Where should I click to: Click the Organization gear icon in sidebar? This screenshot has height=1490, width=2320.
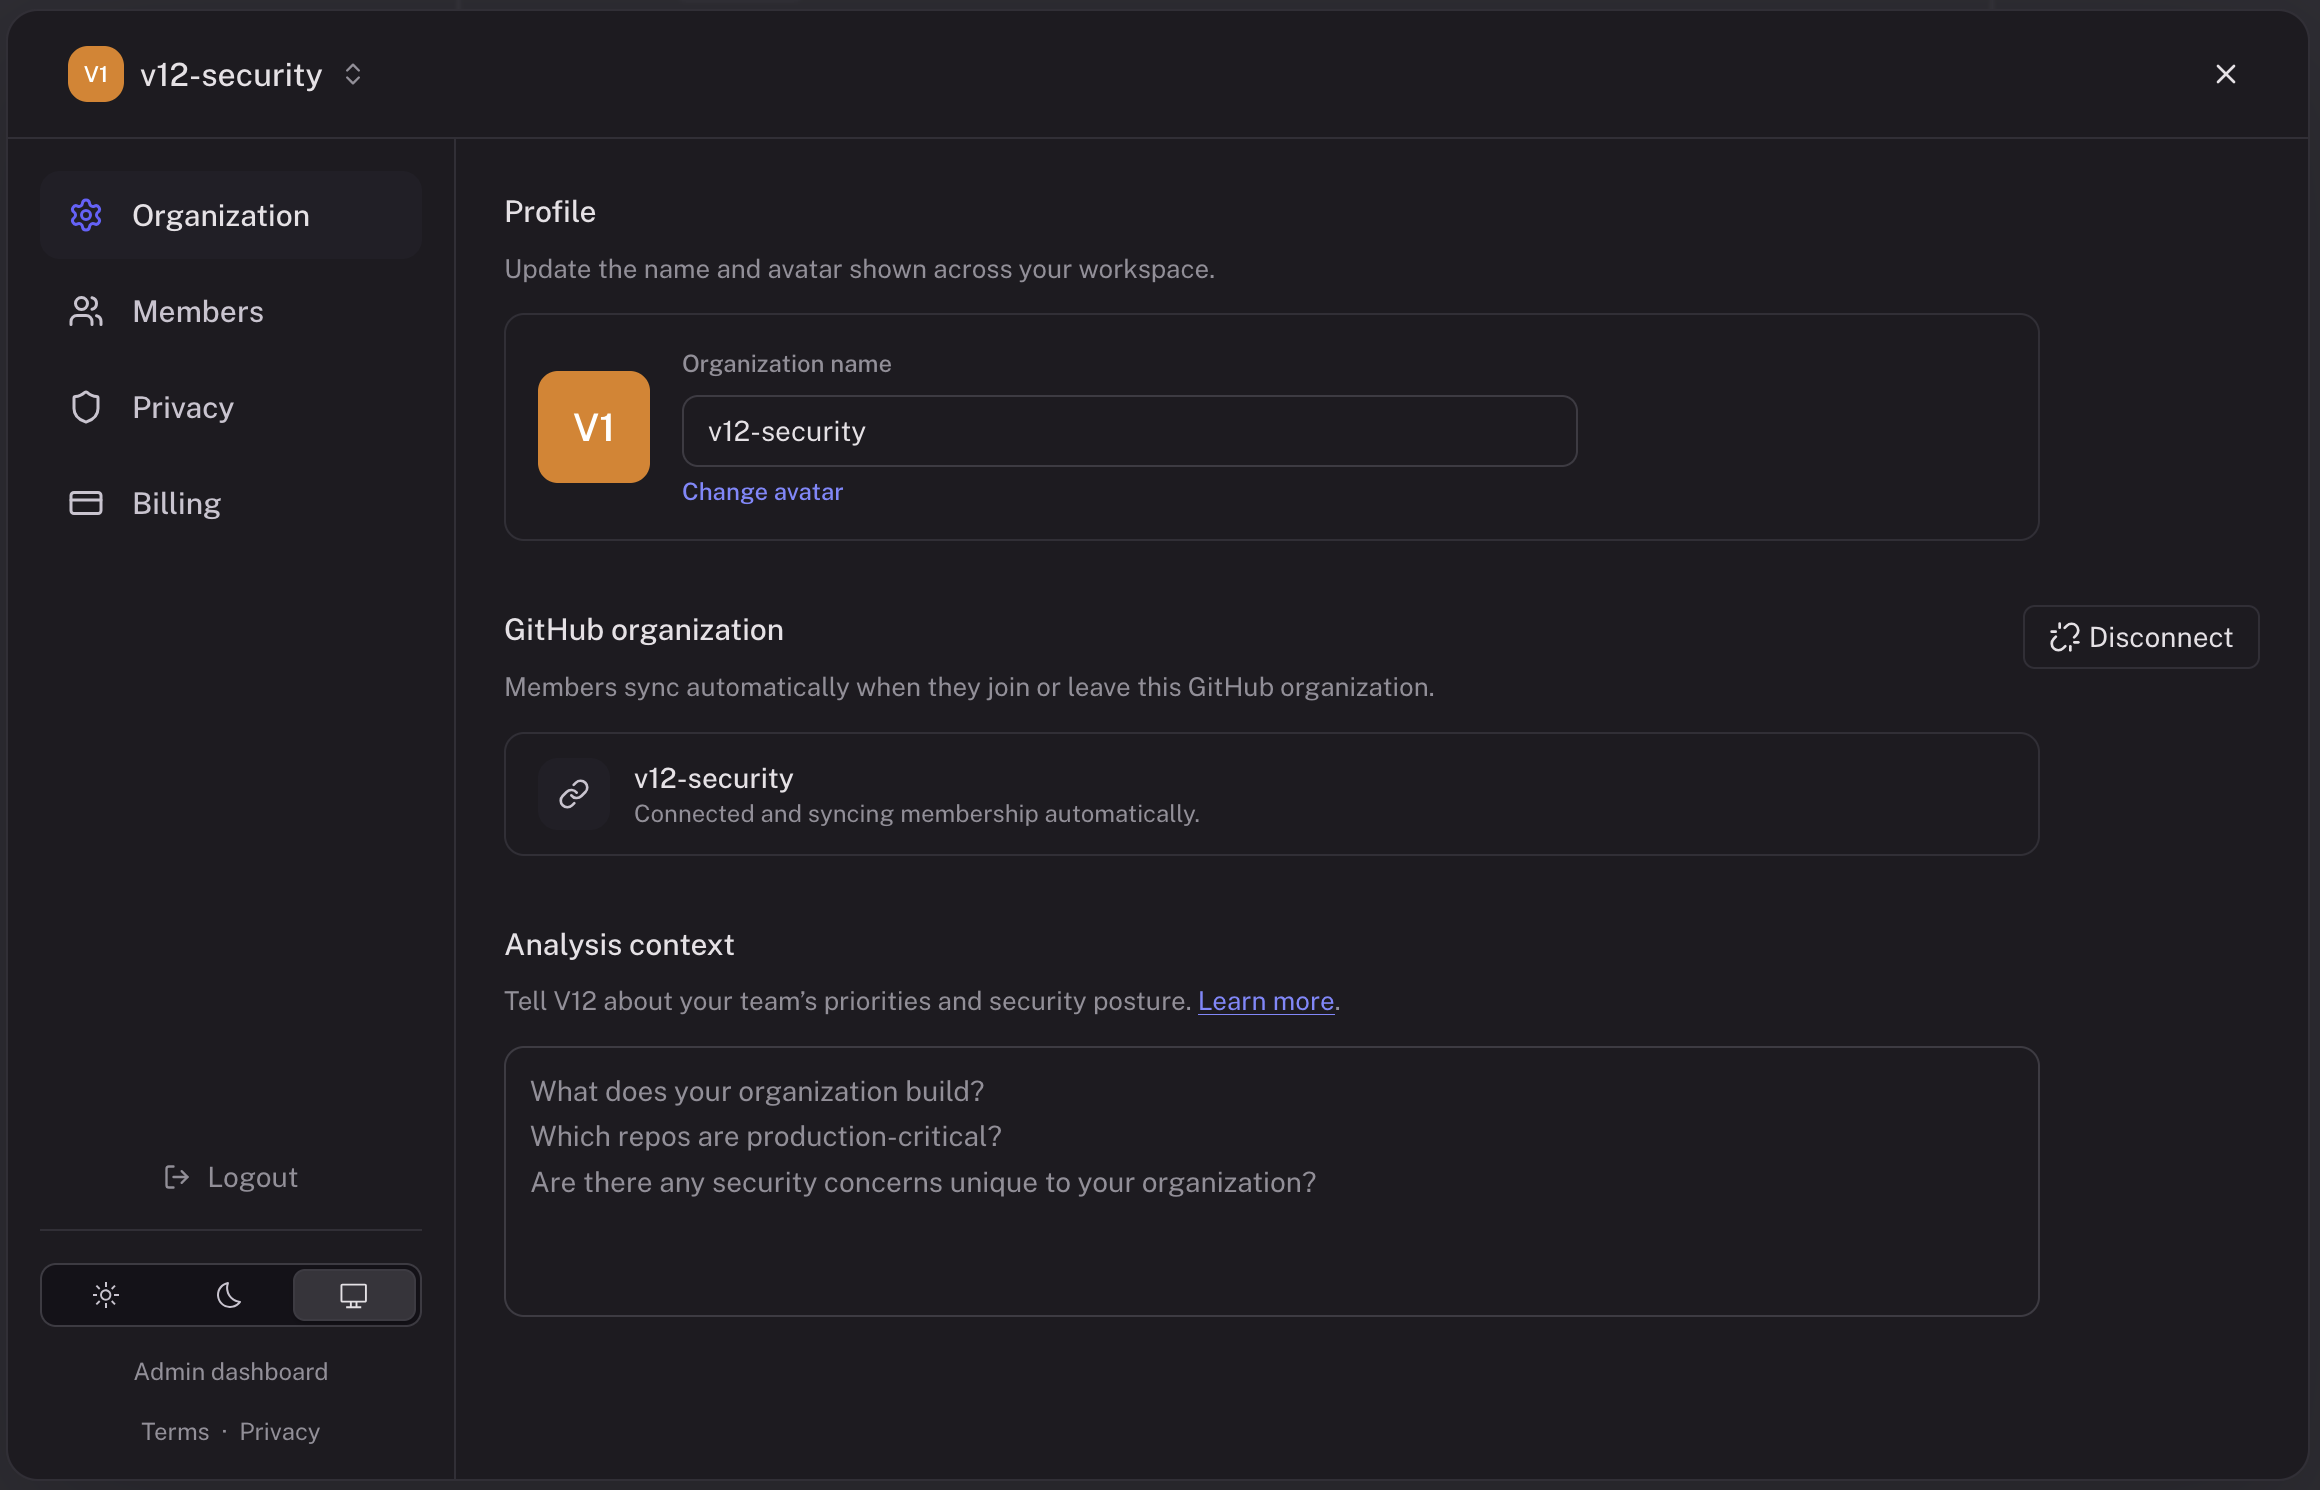[86, 215]
